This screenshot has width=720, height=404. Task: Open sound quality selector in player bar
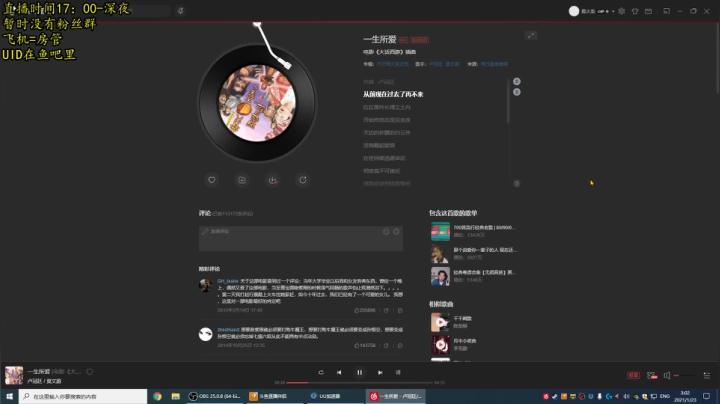(x=633, y=376)
